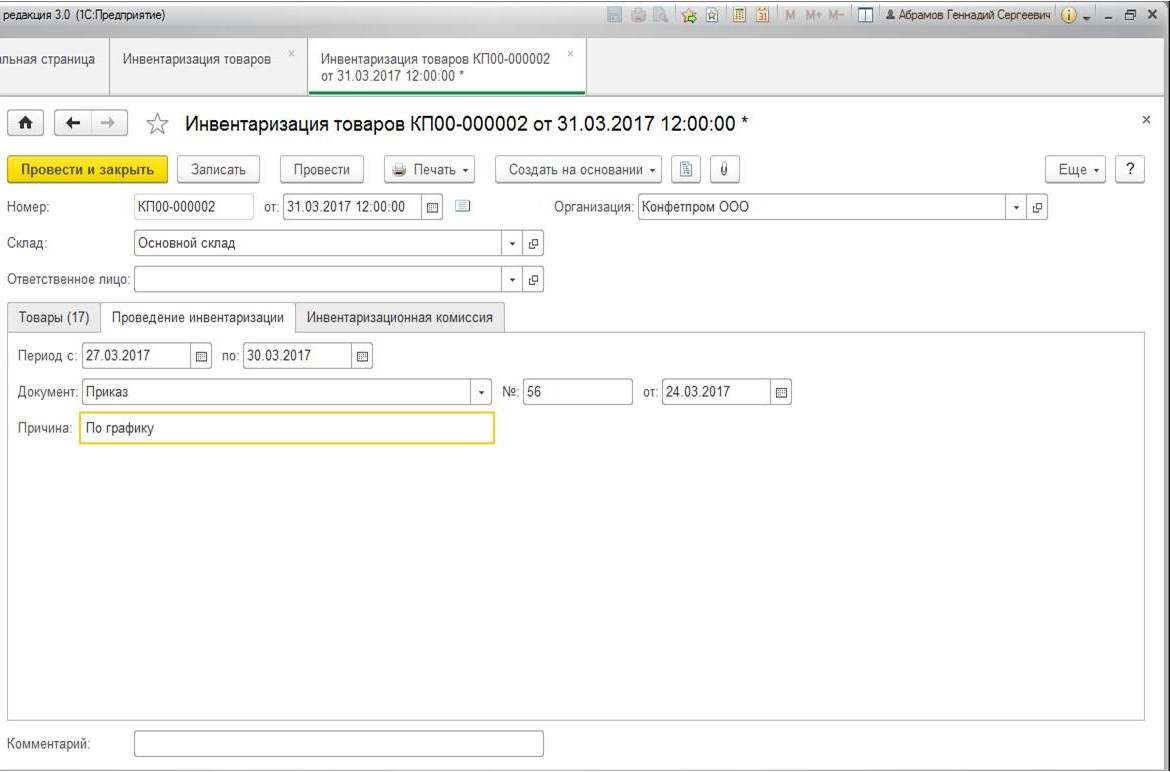Image resolution: width=1170 pixels, height=772 pixels.
Task: Open calendar picker for document date
Action: point(432,207)
